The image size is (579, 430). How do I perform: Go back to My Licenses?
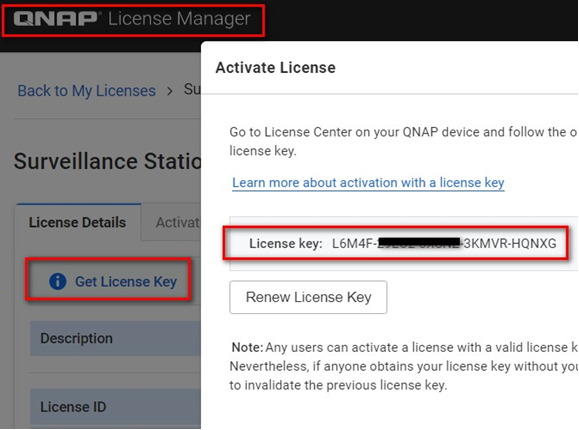(x=87, y=91)
